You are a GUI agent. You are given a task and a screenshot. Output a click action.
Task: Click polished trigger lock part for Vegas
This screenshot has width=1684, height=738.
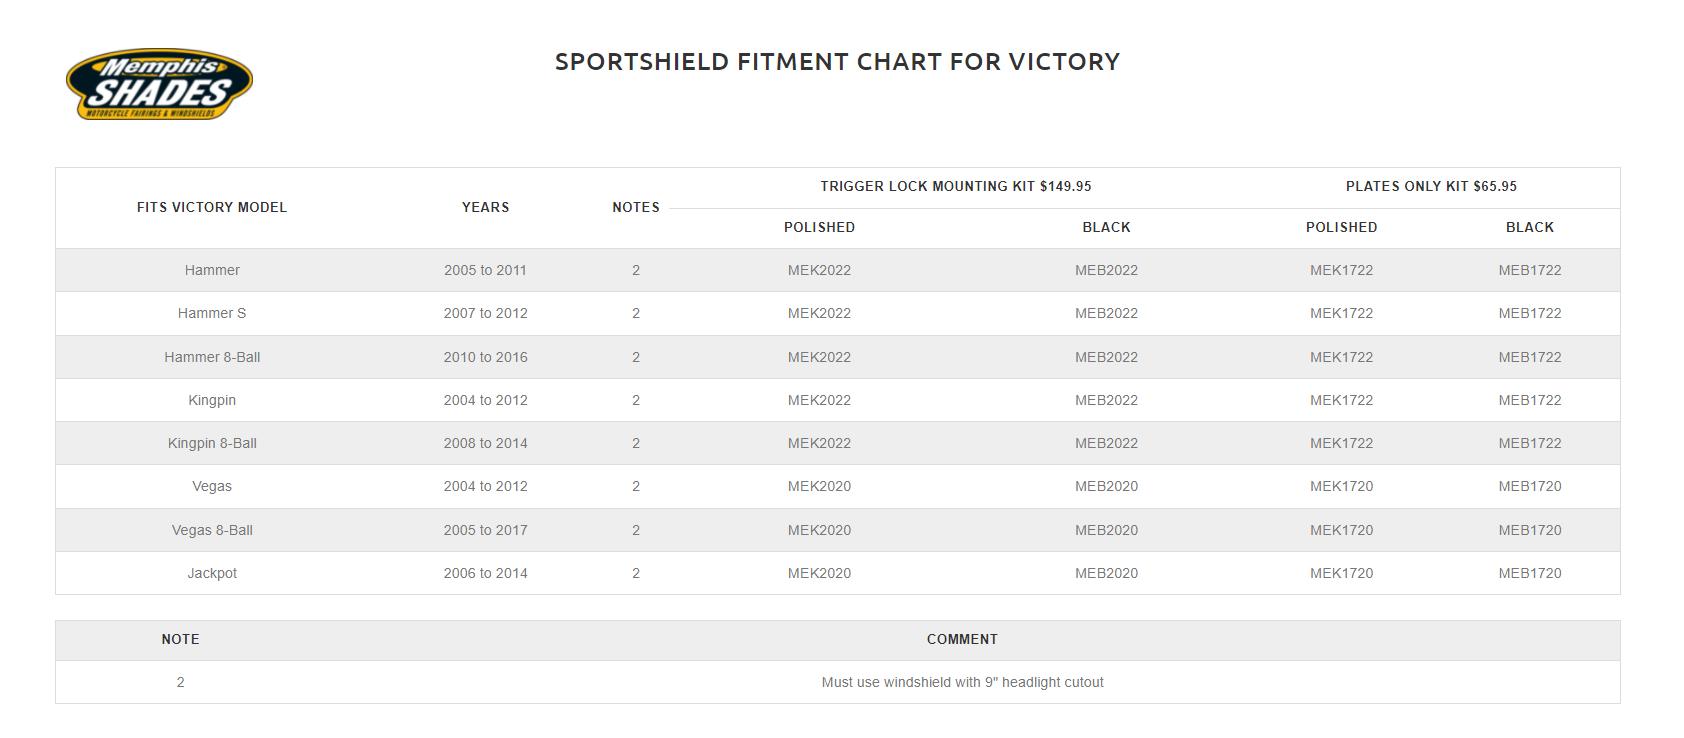point(819,486)
